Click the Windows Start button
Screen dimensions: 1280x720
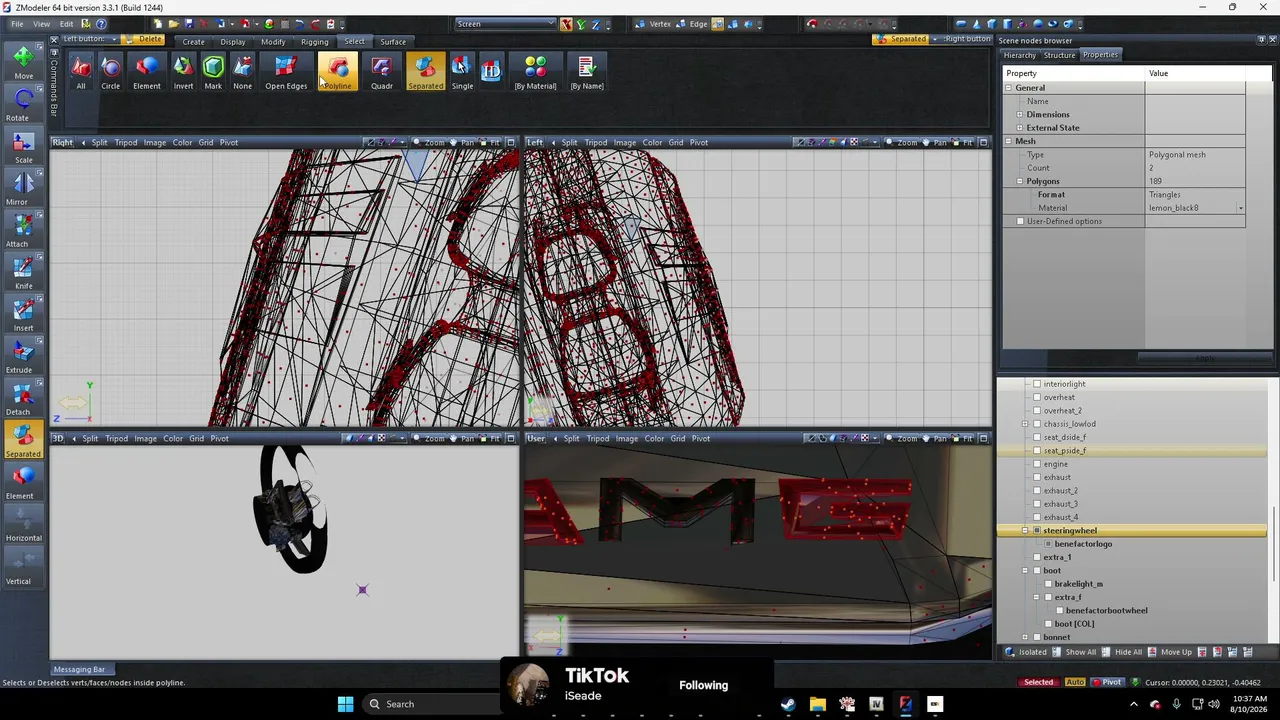pos(345,704)
